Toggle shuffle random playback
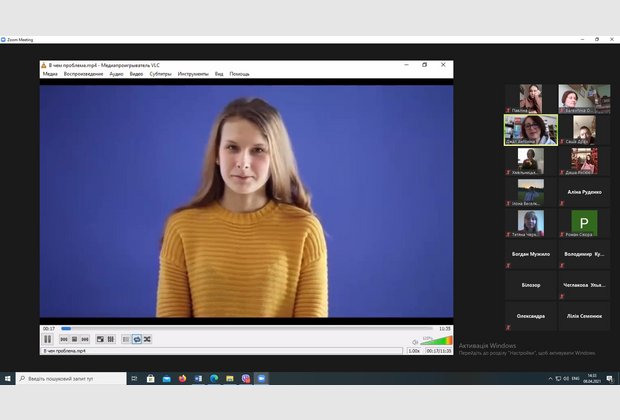 [148, 340]
